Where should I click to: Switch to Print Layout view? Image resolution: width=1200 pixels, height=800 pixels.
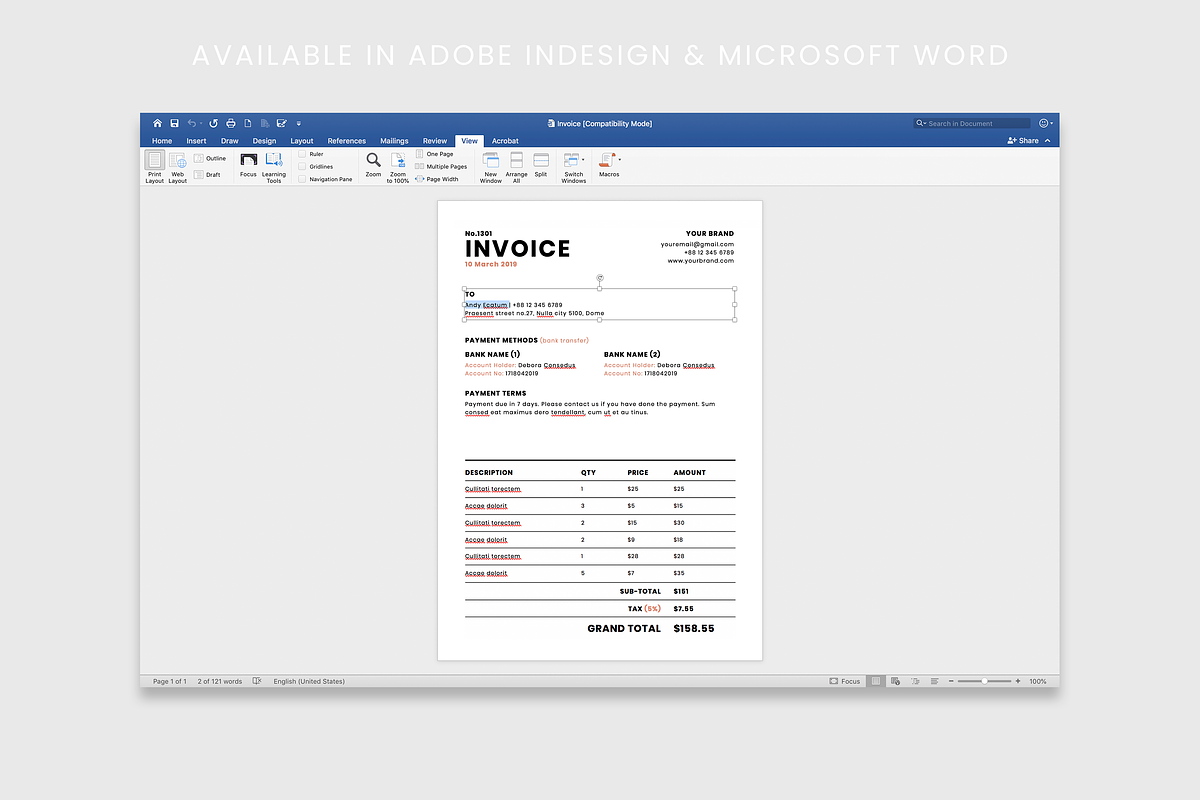point(154,166)
